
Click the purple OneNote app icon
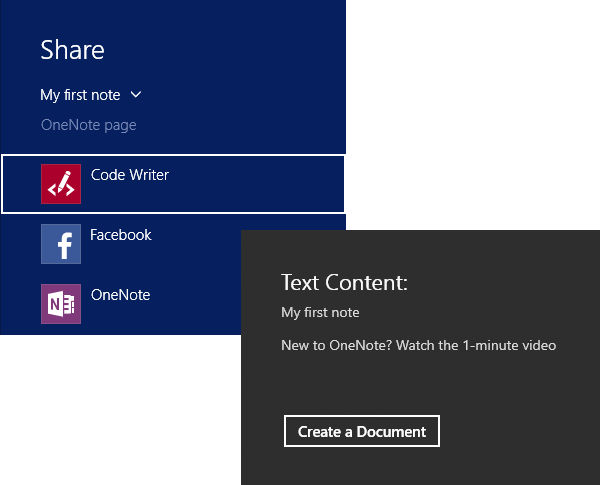click(x=61, y=304)
